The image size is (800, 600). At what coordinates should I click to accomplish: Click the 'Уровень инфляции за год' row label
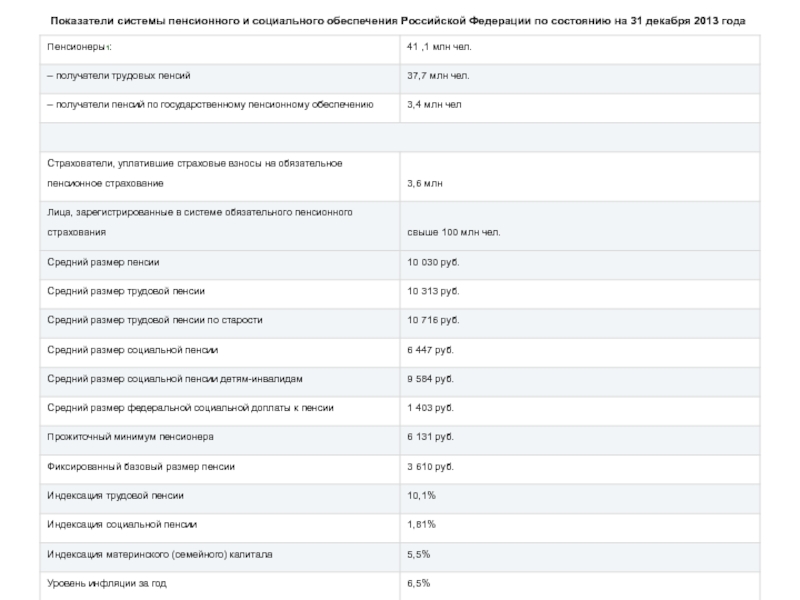(x=108, y=582)
